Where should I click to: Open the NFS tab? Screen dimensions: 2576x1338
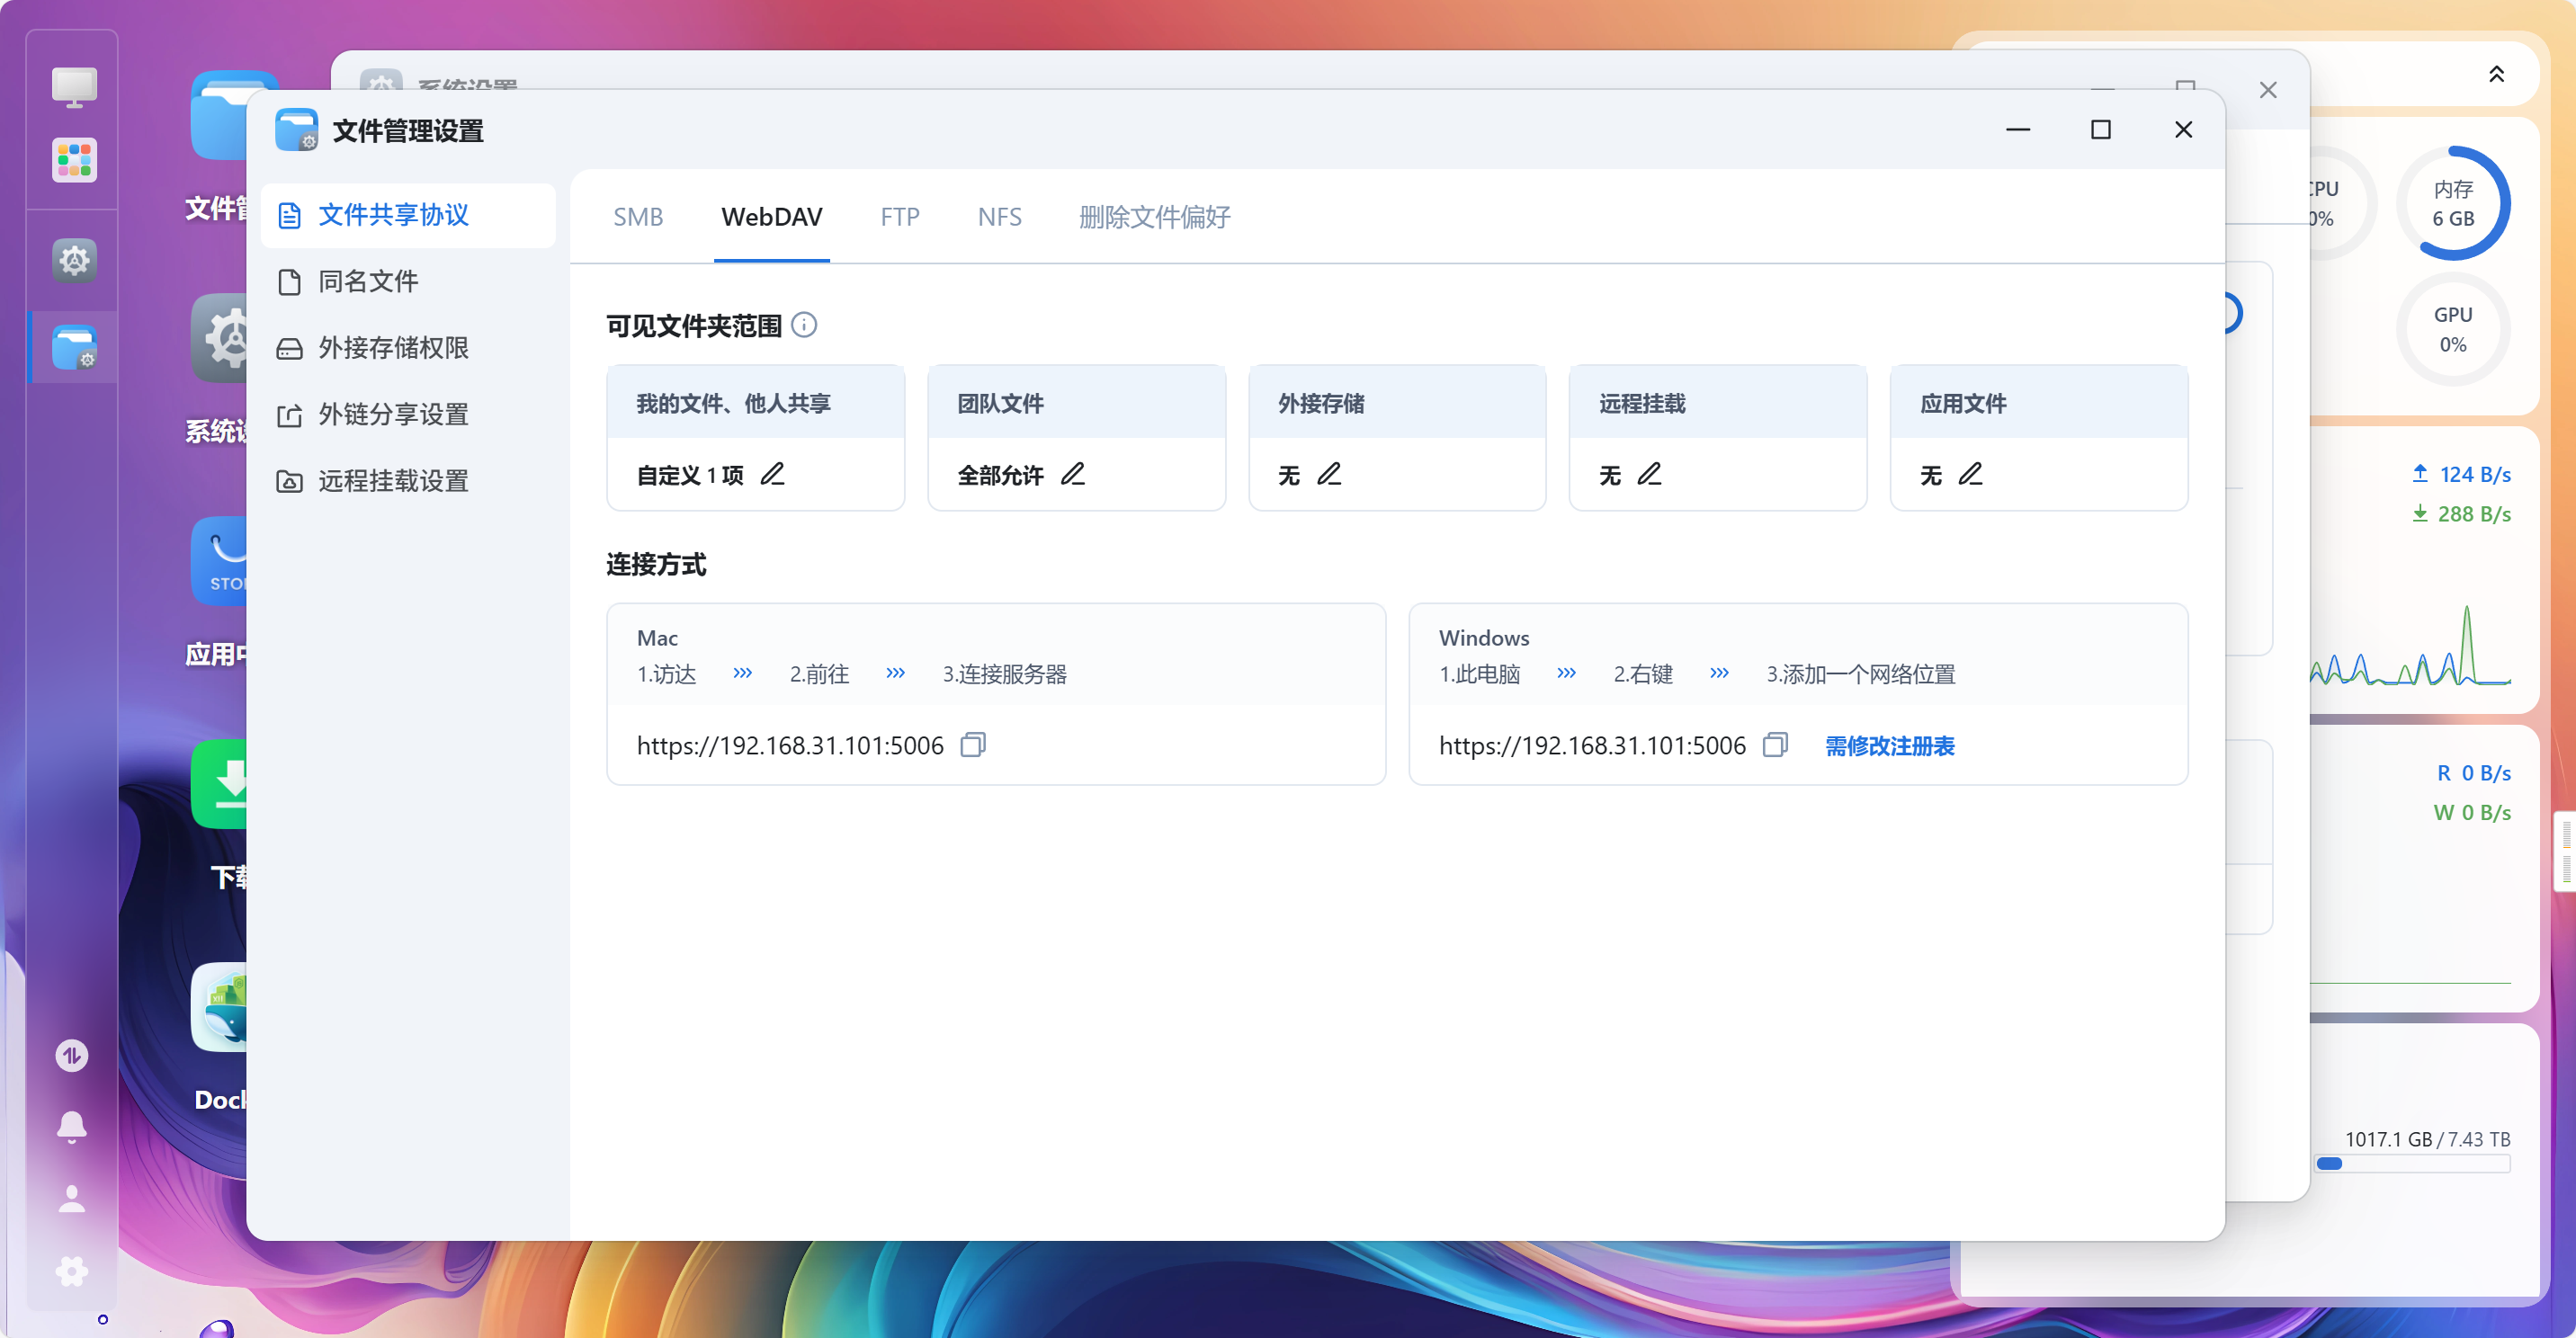tap(999, 217)
